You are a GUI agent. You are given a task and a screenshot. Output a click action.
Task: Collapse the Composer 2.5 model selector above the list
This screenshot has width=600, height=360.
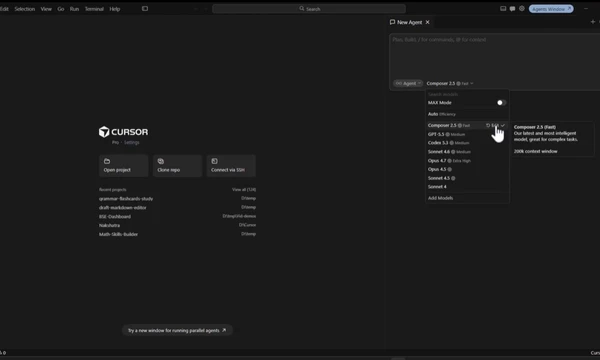click(450, 83)
